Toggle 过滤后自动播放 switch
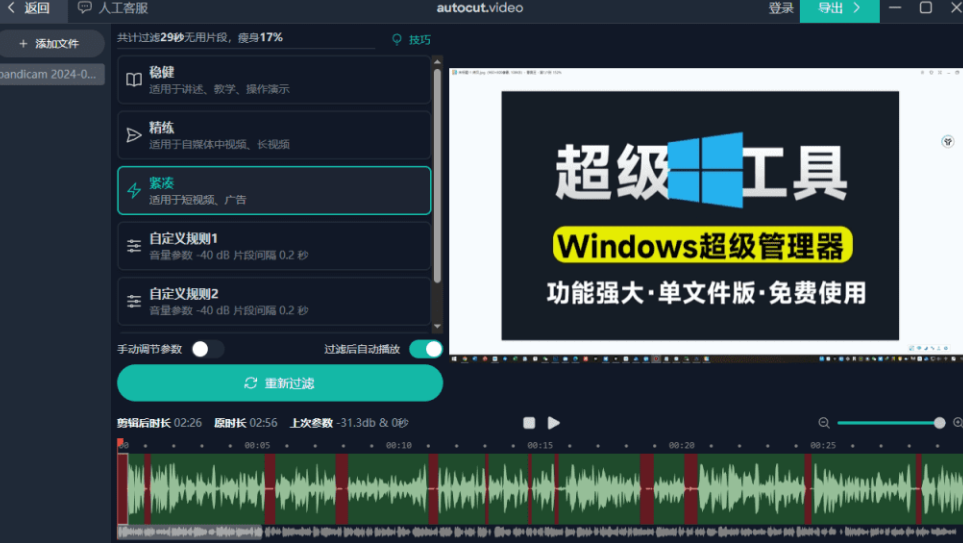963x543 pixels. pos(426,349)
